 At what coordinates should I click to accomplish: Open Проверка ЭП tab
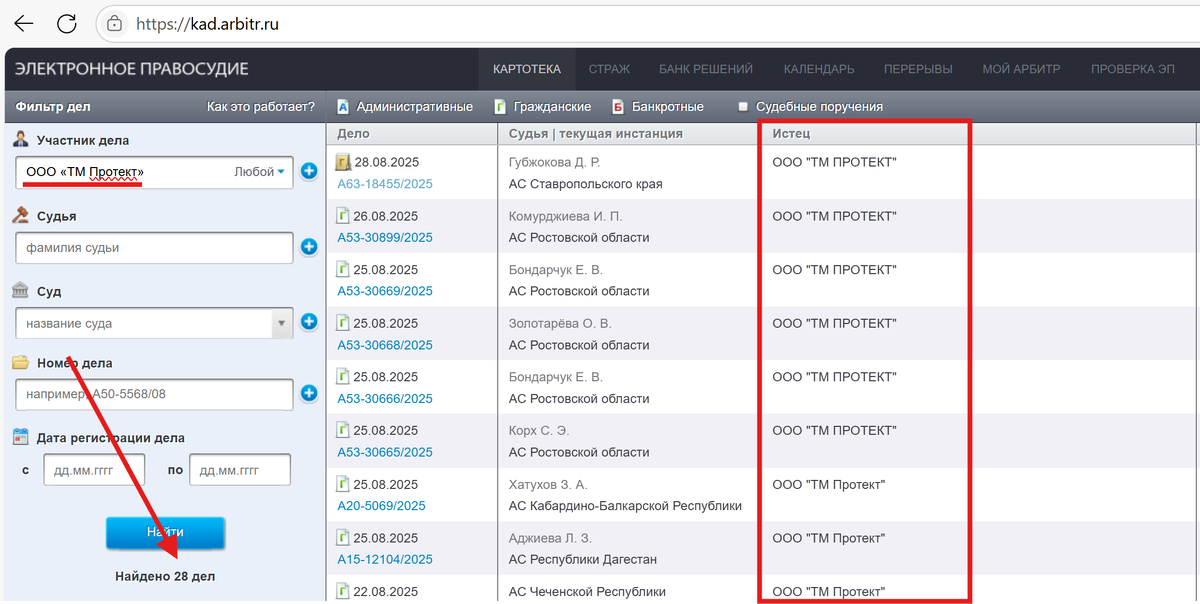point(1133,69)
